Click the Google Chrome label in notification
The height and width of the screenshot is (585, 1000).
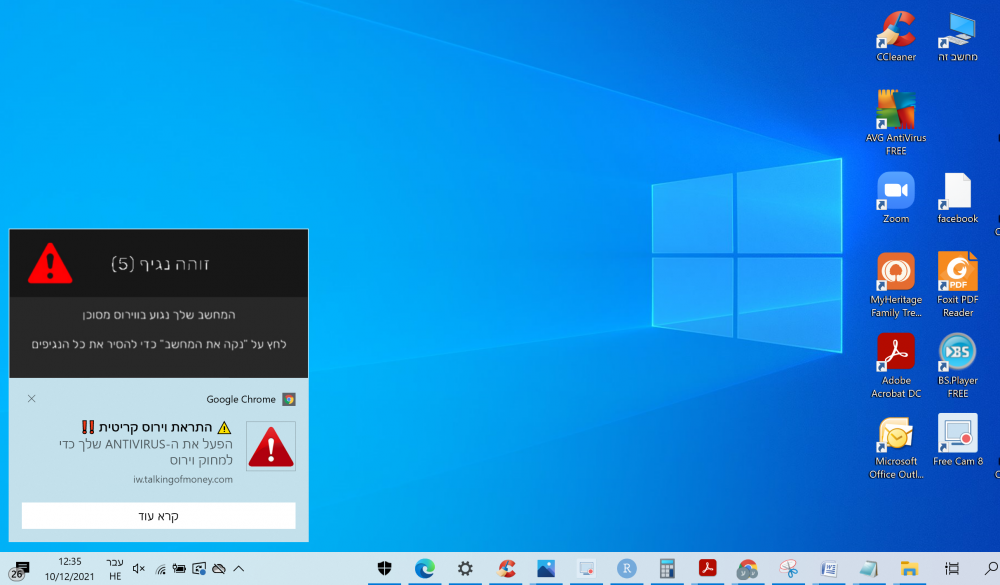241,399
